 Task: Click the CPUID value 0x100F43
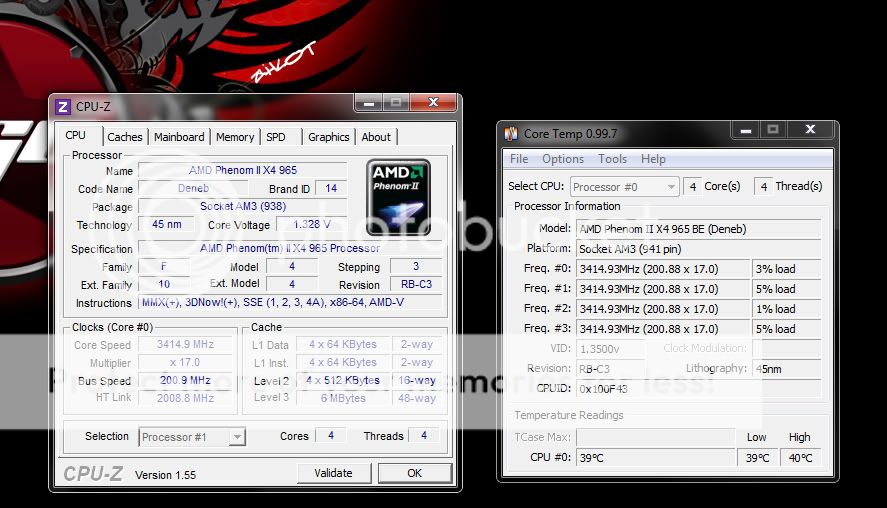click(x=699, y=389)
